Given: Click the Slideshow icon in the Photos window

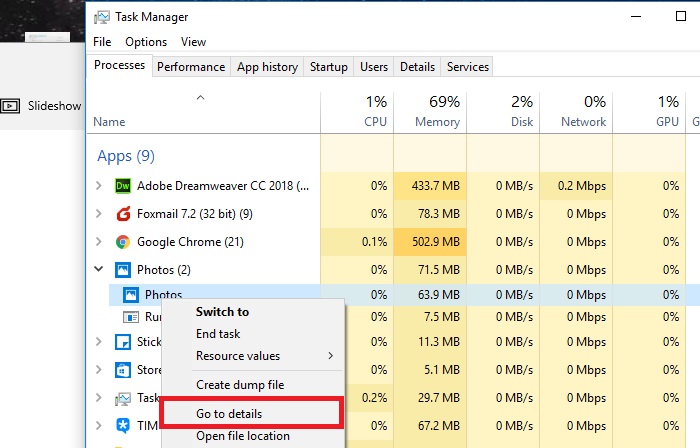Looking at the screenshot, I should click(10, 106).
